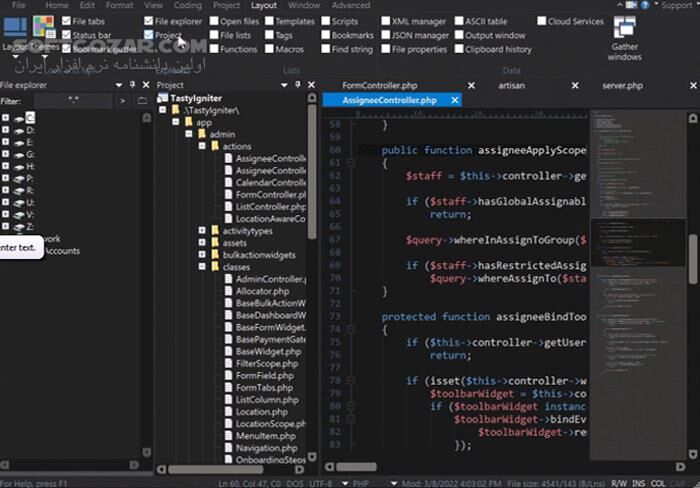Expand the D: drive in File explorer
This screenshot has width=700, height=488.
pyautogui.click(x=5, y=130)
